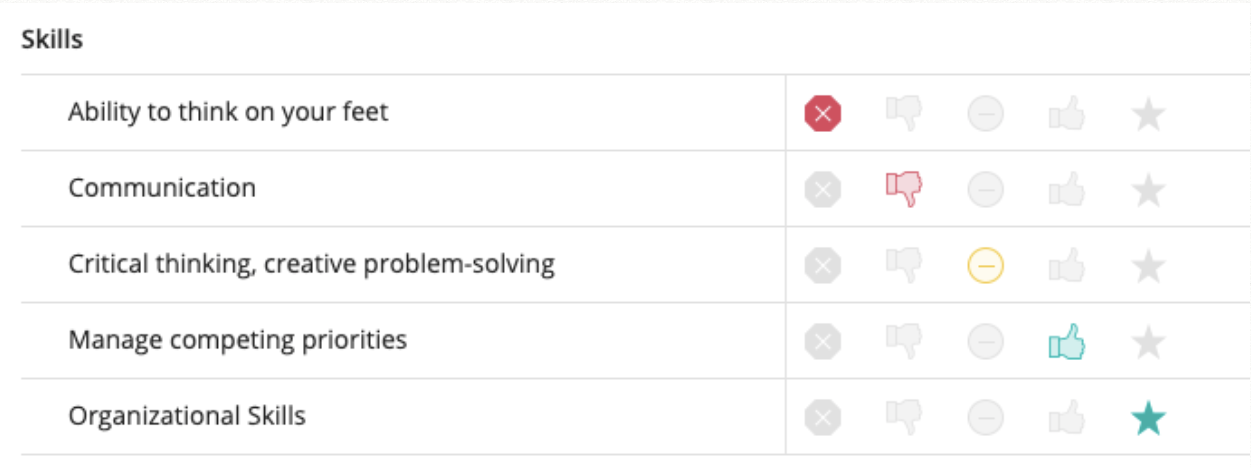This screenshot has height=468, width=1251.
Task: Select red X rating for Ability to think on your feet
Action: click(823, 114)
